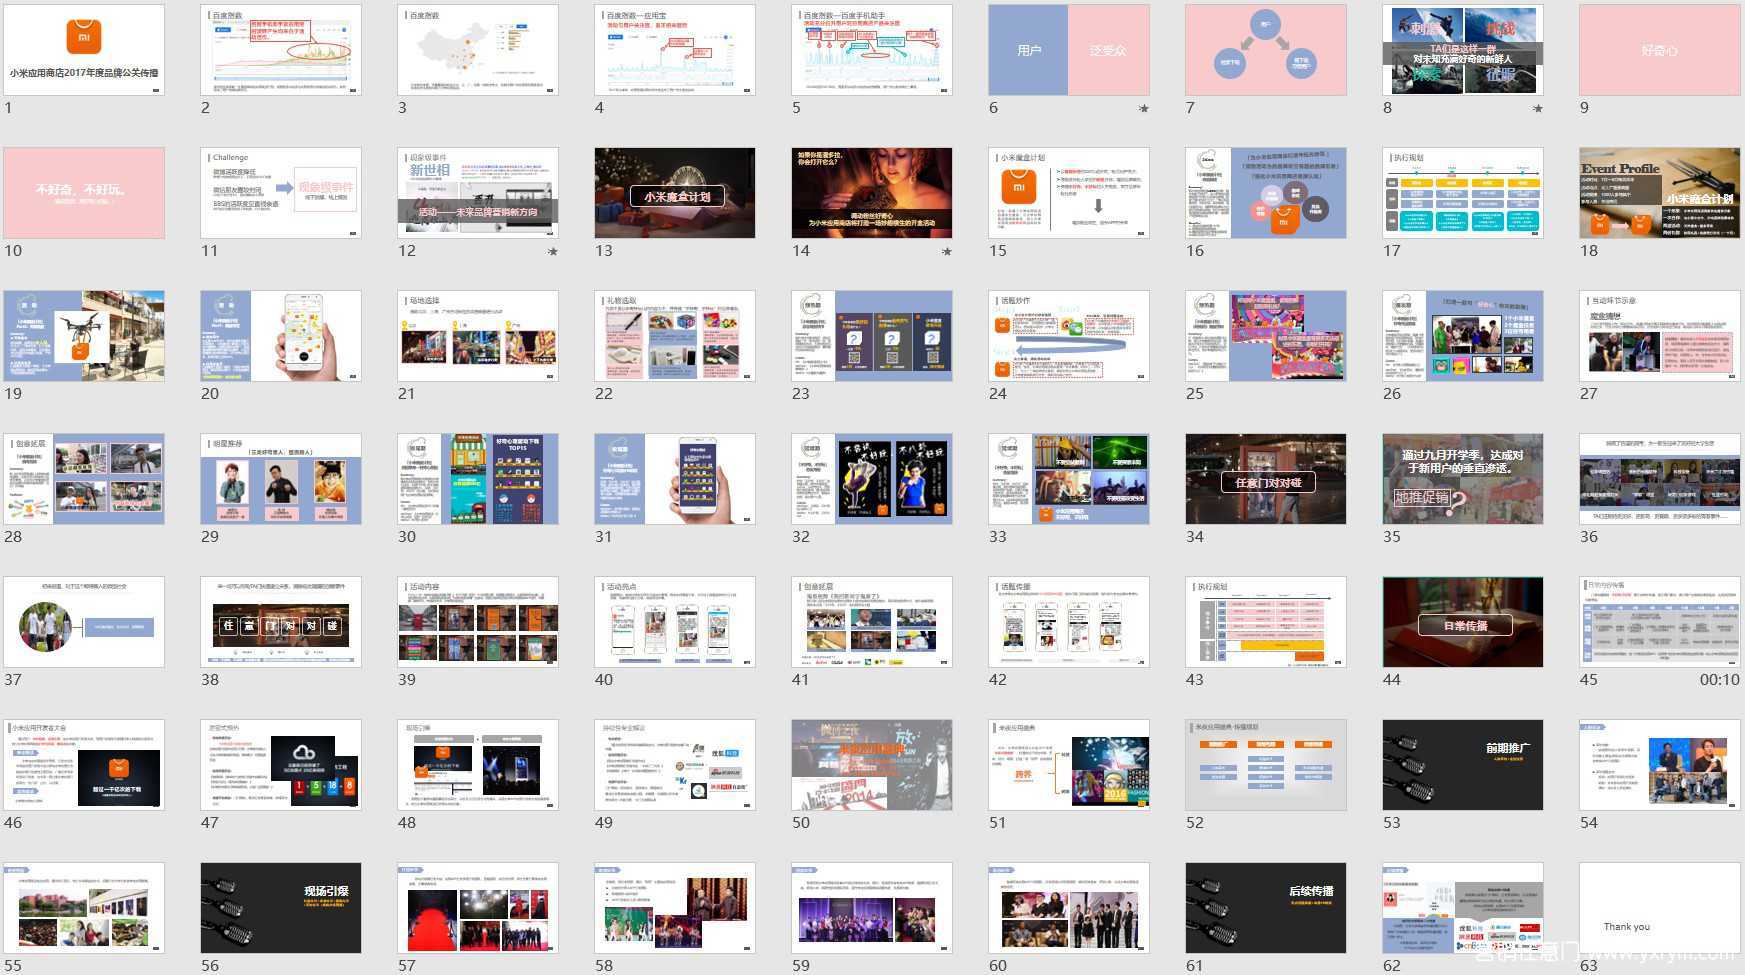Select slide 28 创意延展 thumbnail
This screenshot has height=975, width=1745.
pos(84,479)
